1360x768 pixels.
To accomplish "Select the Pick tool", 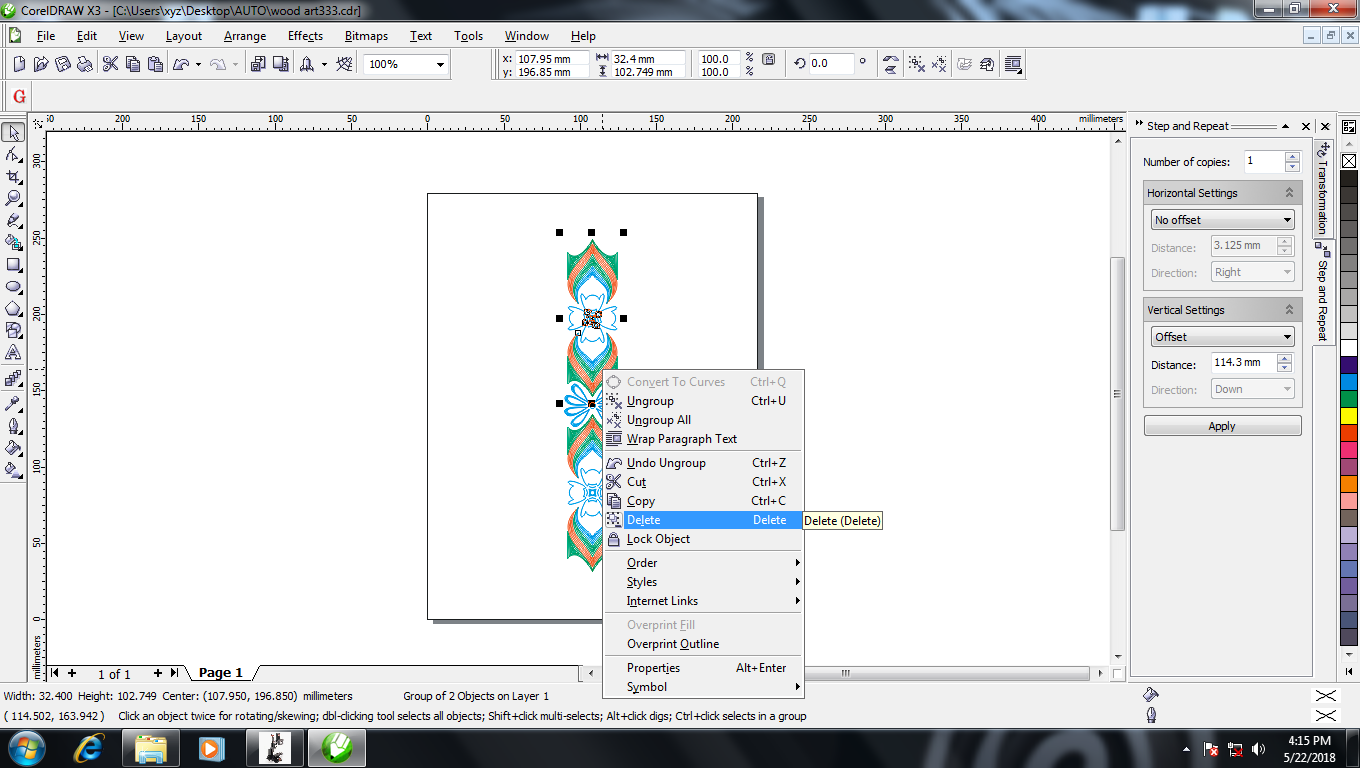I will coord(13,132).
